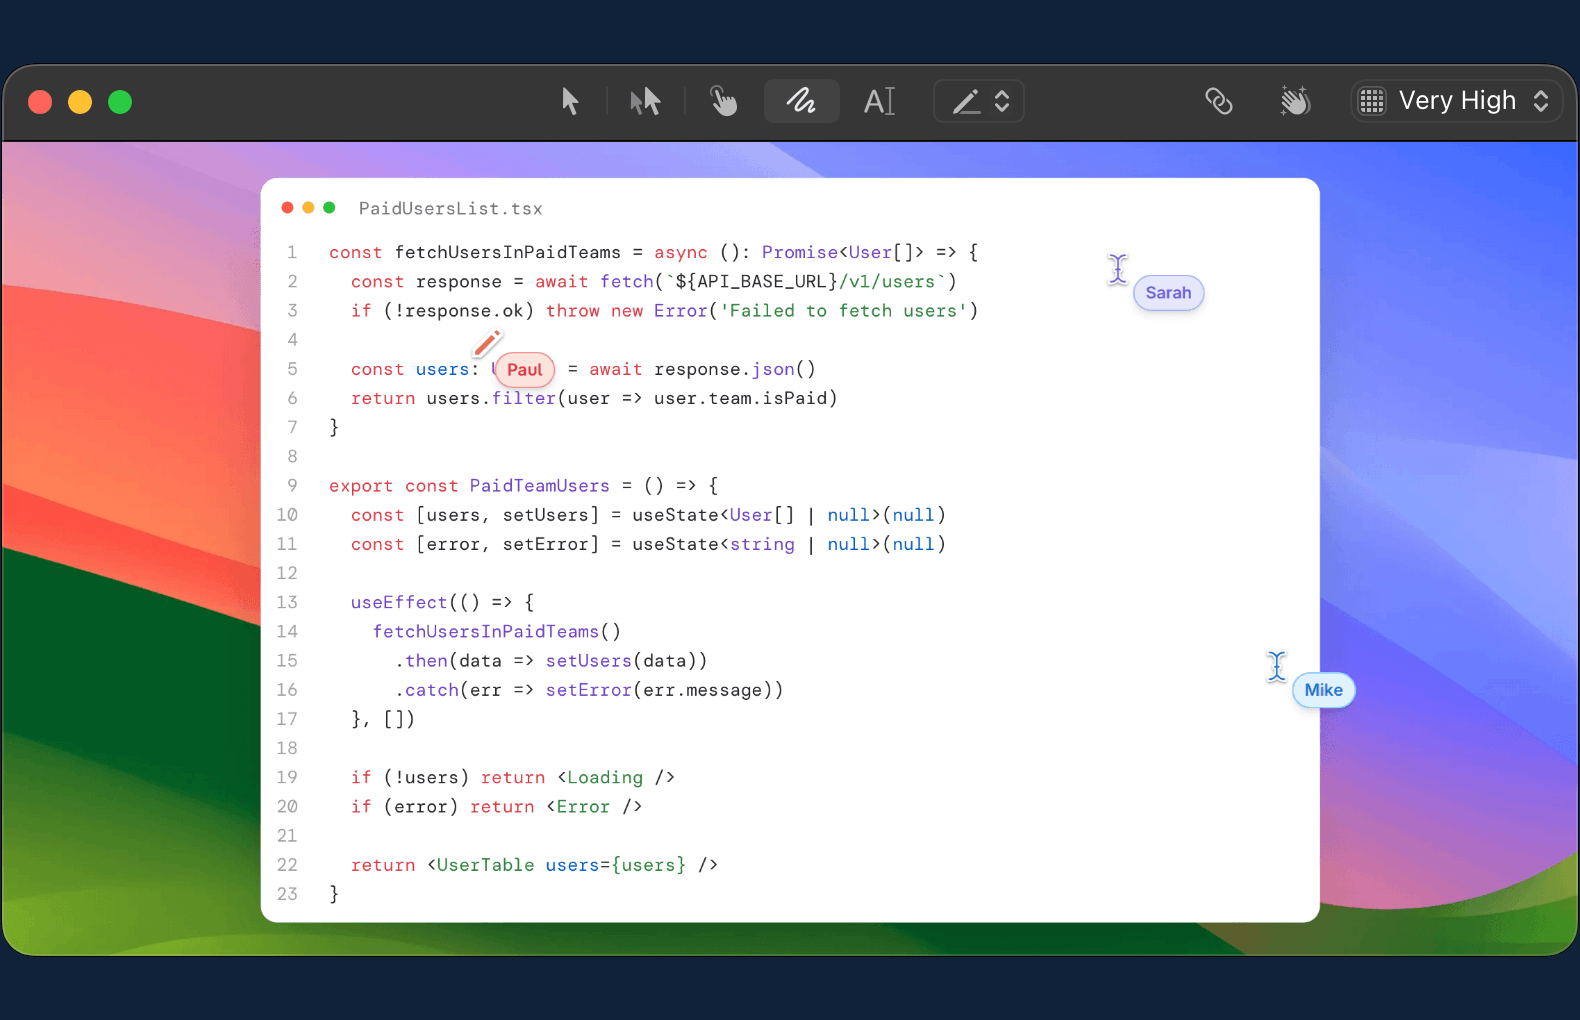Click the Paul cursor label

pos(524,370)
